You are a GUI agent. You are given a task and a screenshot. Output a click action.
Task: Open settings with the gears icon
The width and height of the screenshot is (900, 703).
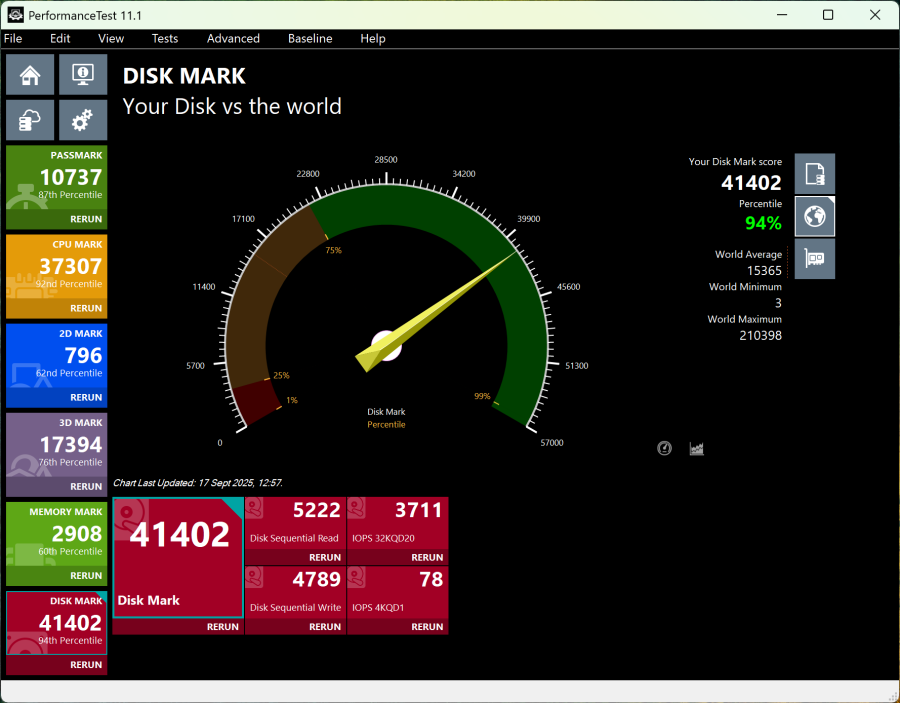(x=83, y=120)
